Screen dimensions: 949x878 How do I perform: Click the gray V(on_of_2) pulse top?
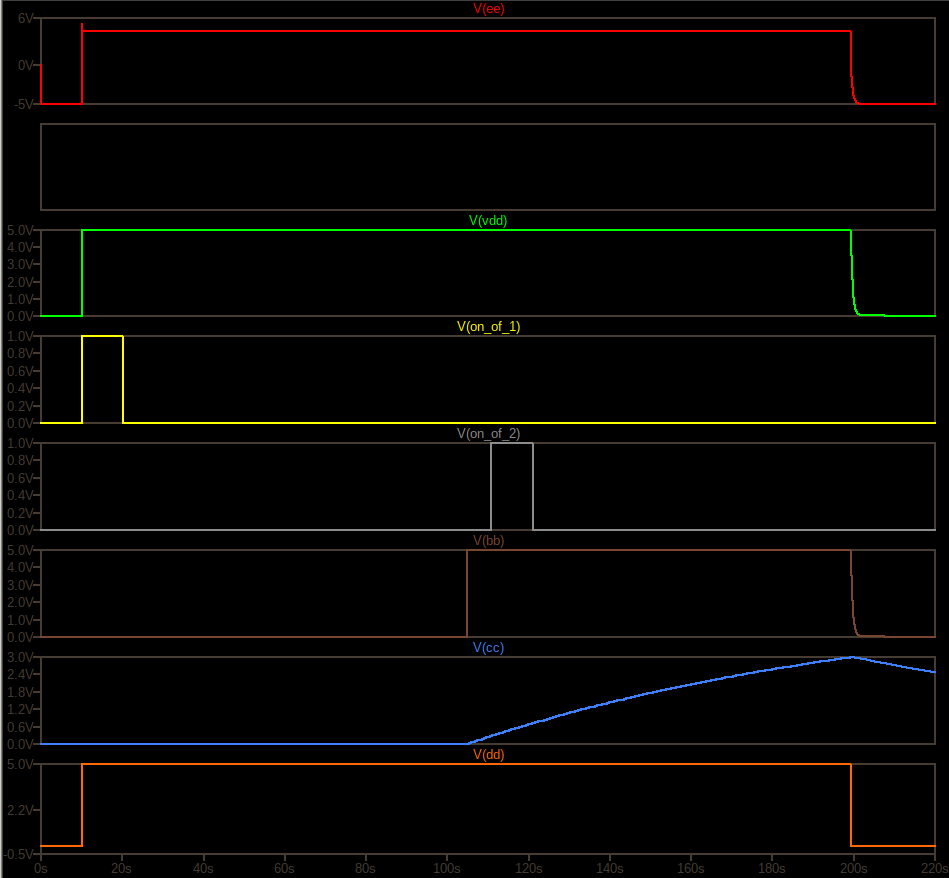pyautogui.click(x=512, y=443)
